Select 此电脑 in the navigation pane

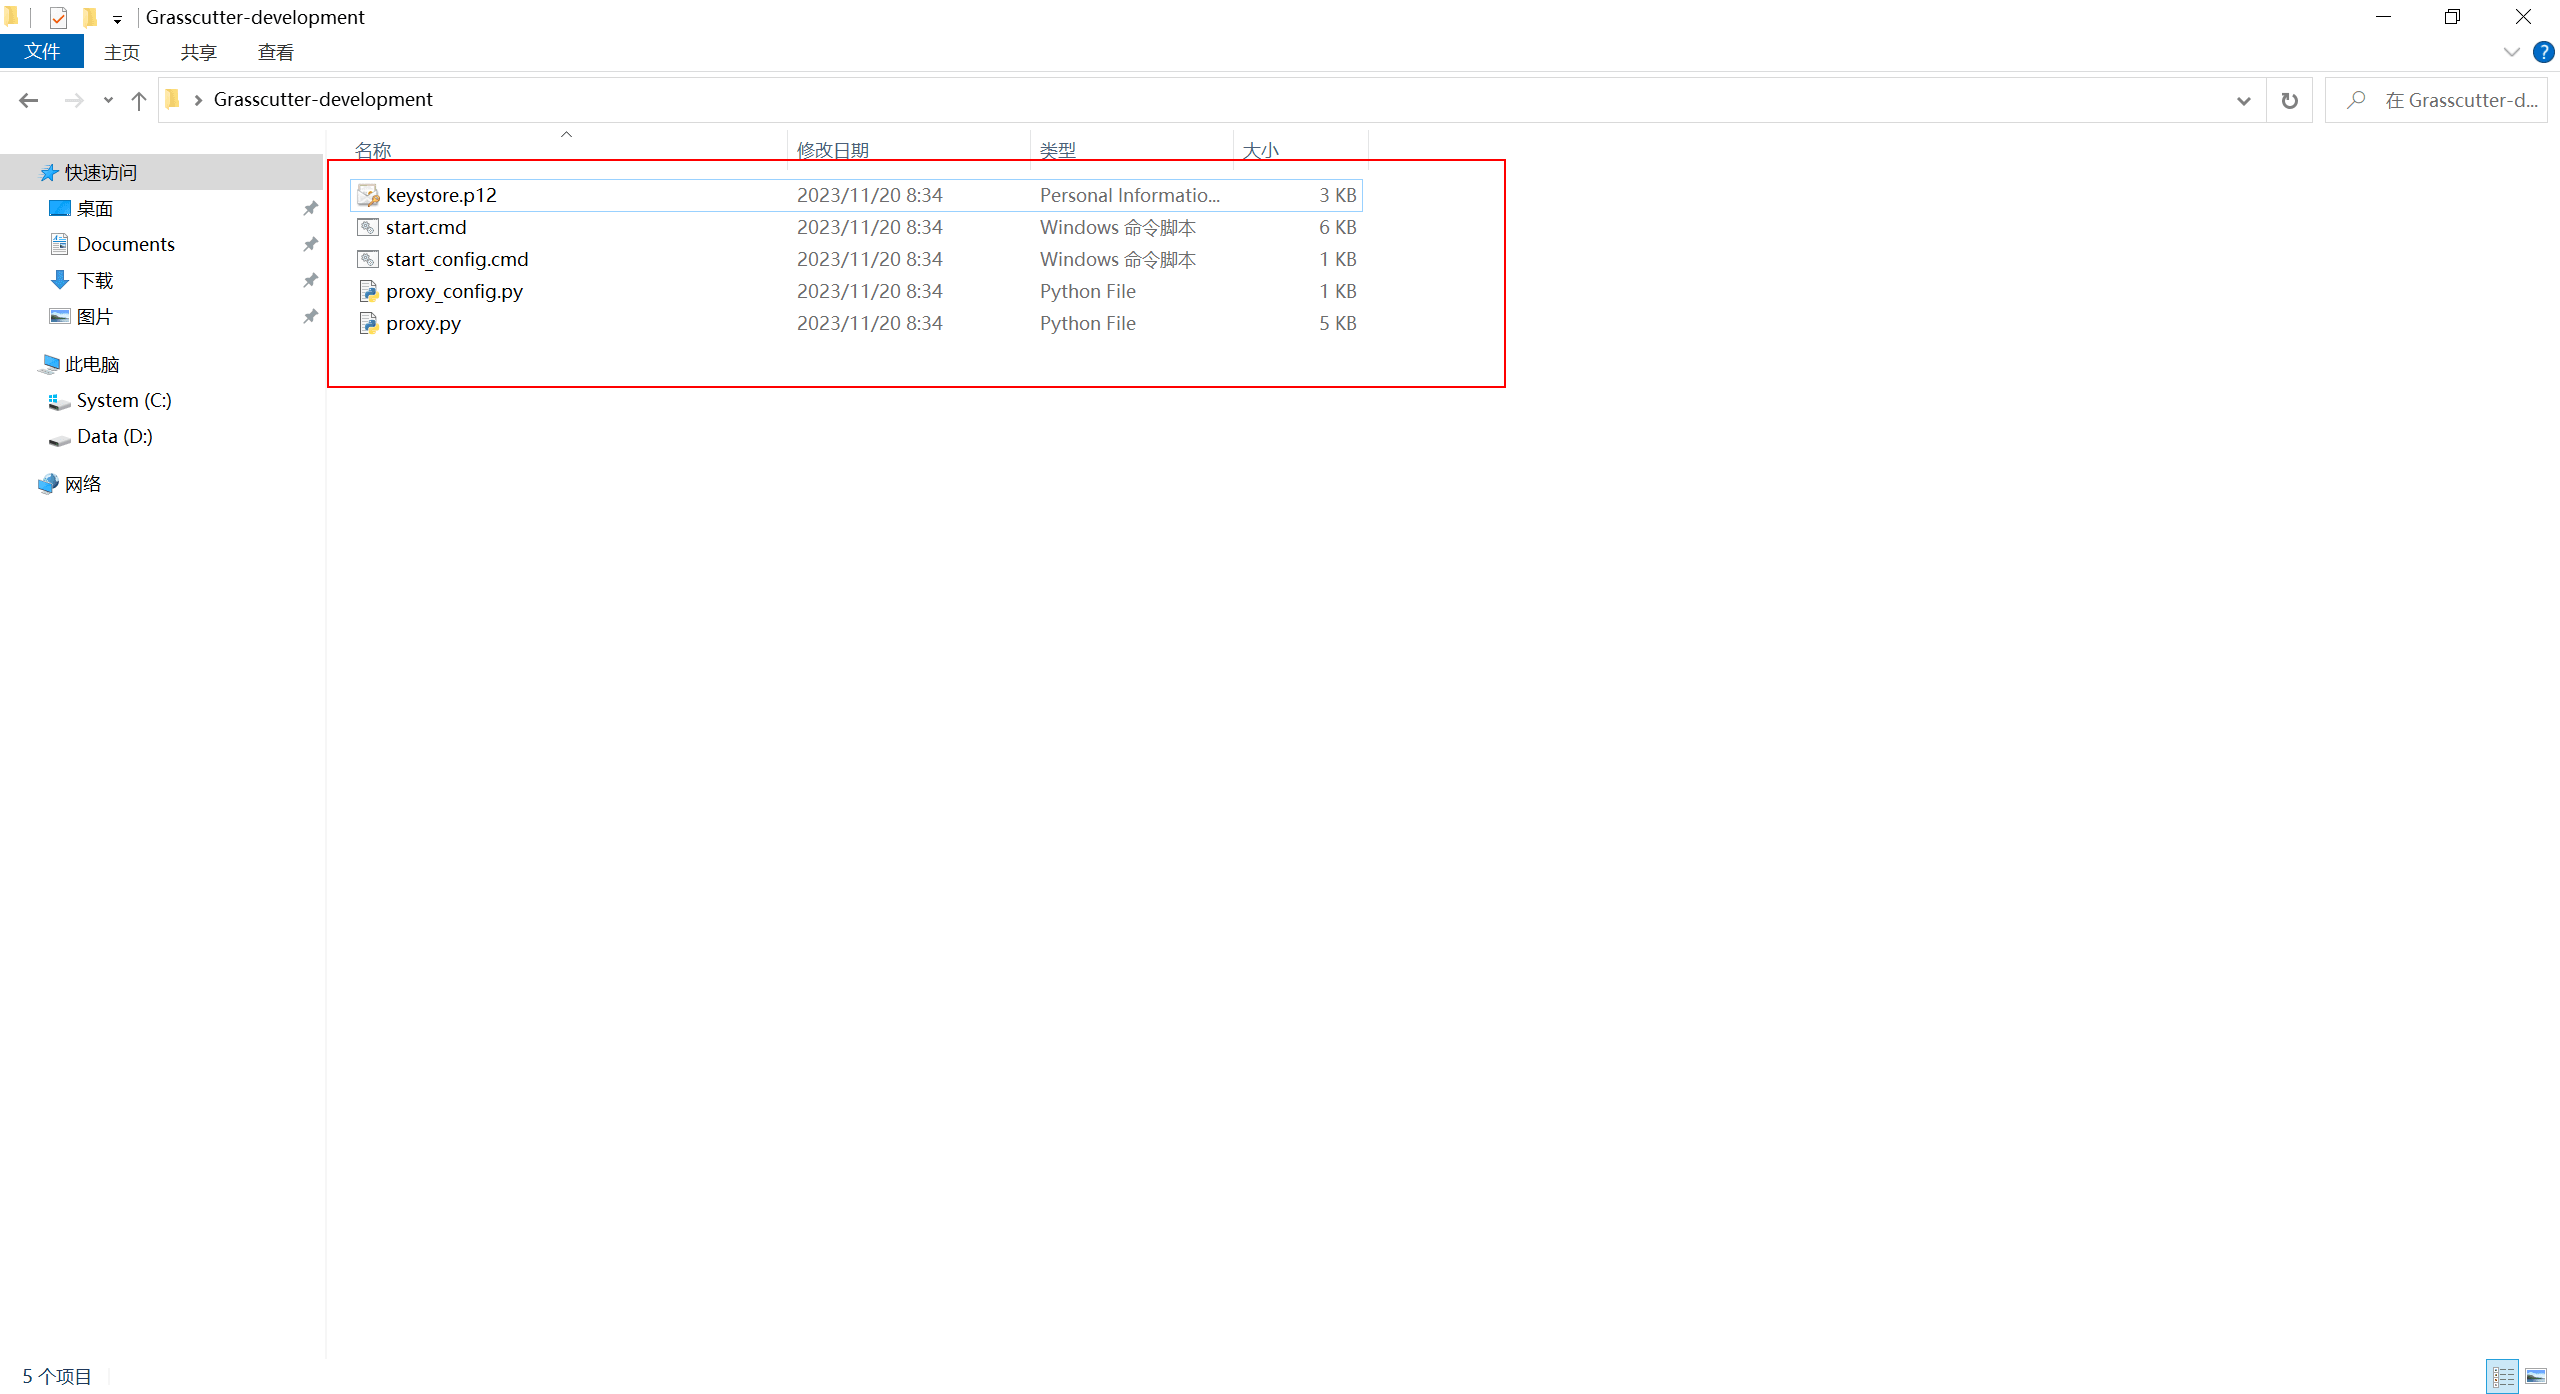tap(92, 364)
